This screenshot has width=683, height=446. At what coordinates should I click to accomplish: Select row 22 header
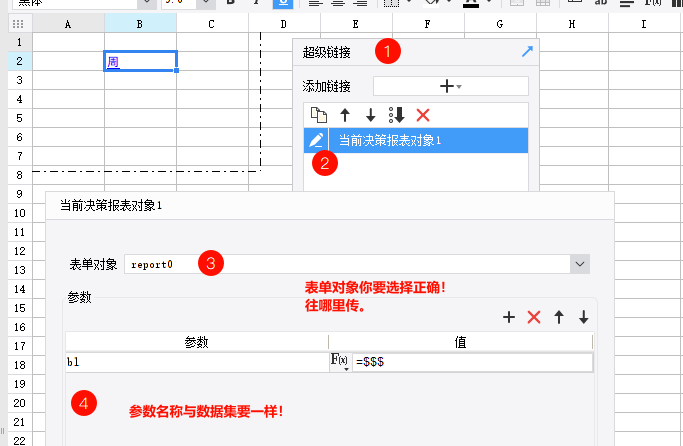click(20, 440)
